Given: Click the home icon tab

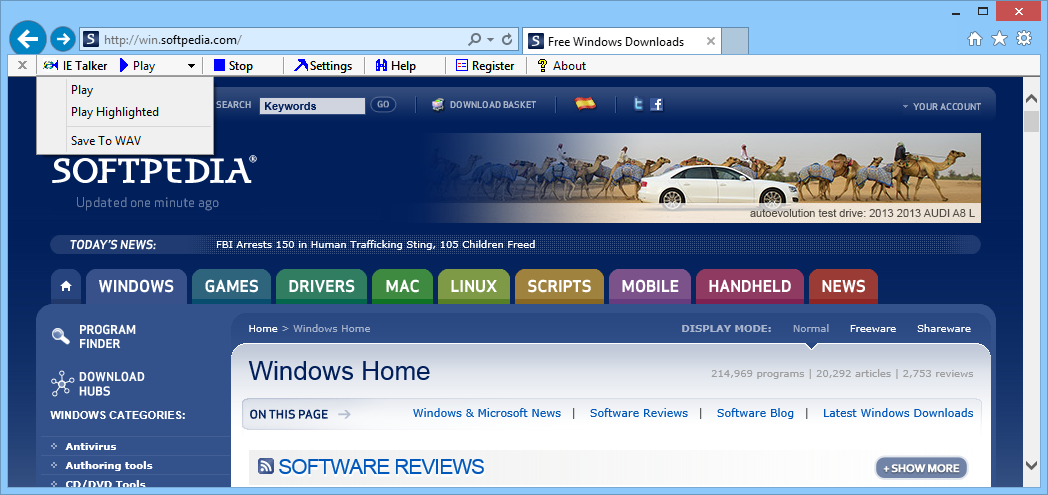Looking at the screenshot, I should pos(66,287).
